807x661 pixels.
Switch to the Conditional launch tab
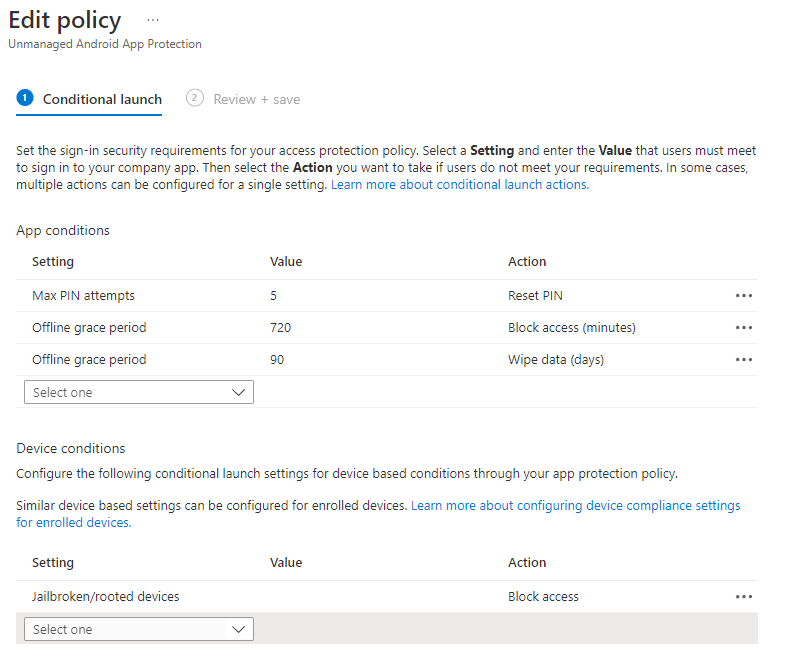pos(102,100)
